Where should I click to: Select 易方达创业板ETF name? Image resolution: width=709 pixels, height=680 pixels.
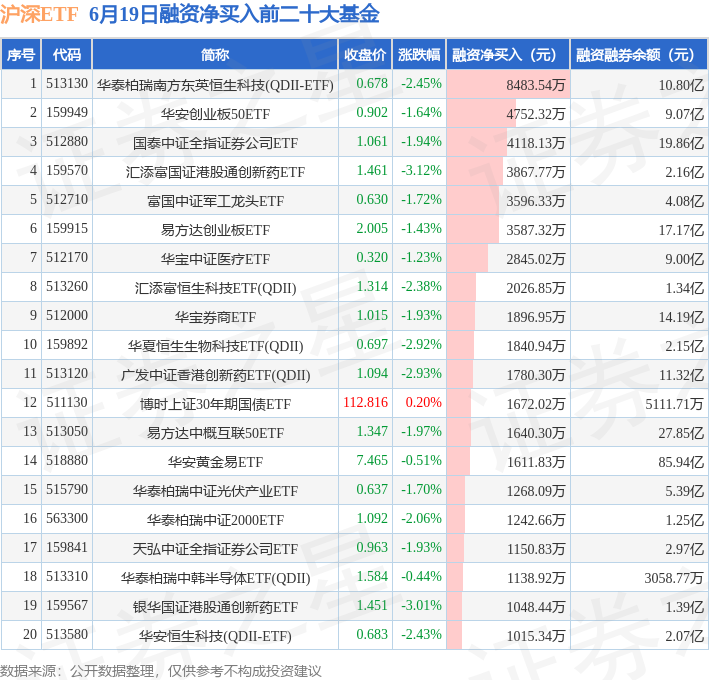215,230
